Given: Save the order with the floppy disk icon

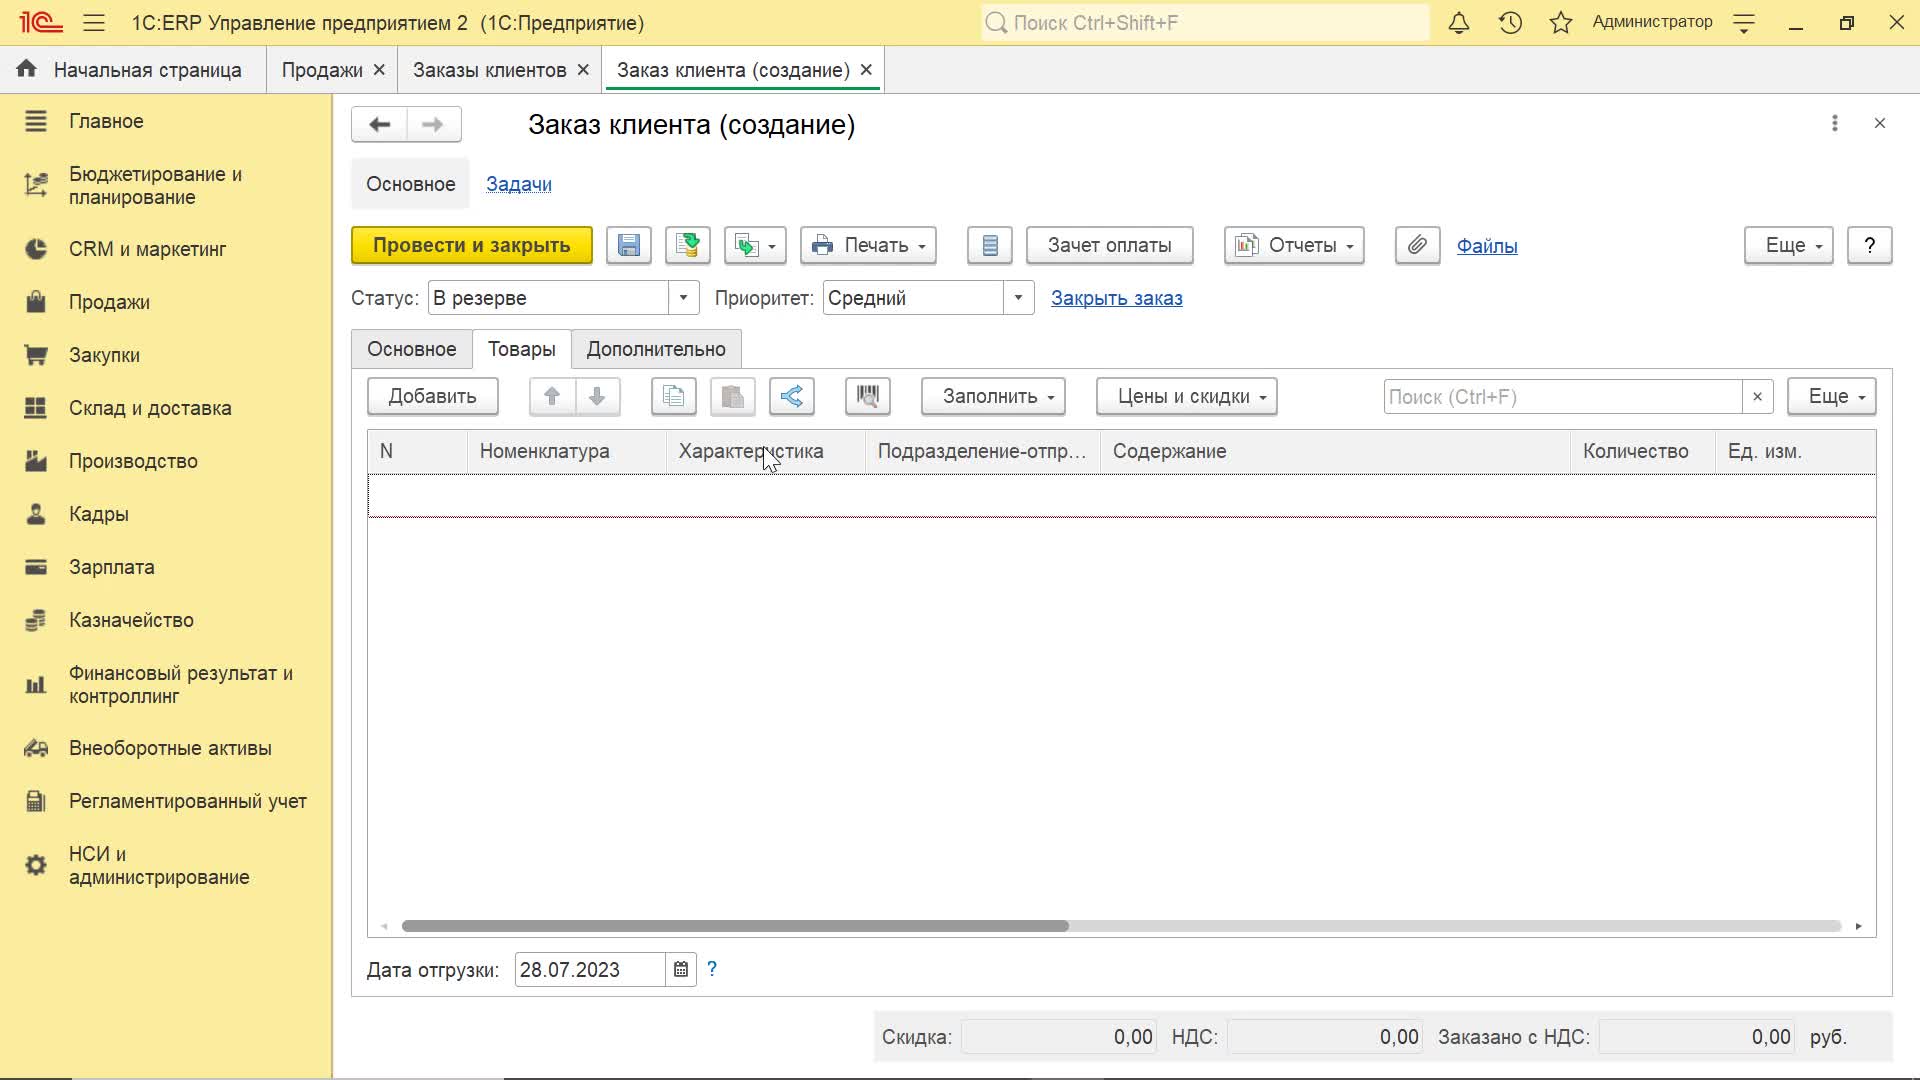Looking at the screenshot, I should (x=629, y=245).
